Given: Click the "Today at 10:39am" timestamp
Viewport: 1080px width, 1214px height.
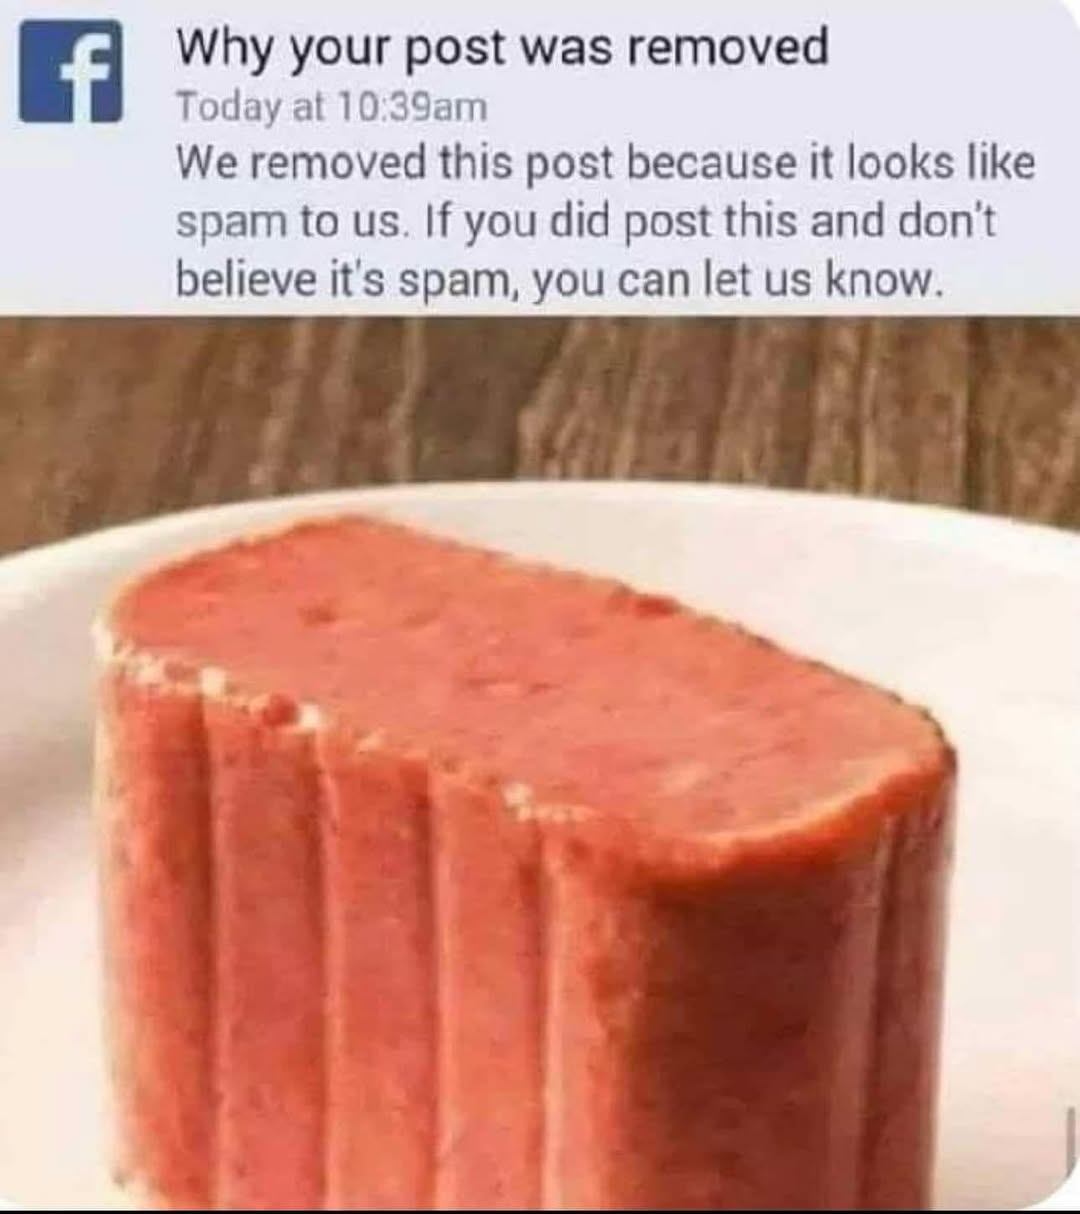Looking at the screenshot, I should [x=332, y=107].
